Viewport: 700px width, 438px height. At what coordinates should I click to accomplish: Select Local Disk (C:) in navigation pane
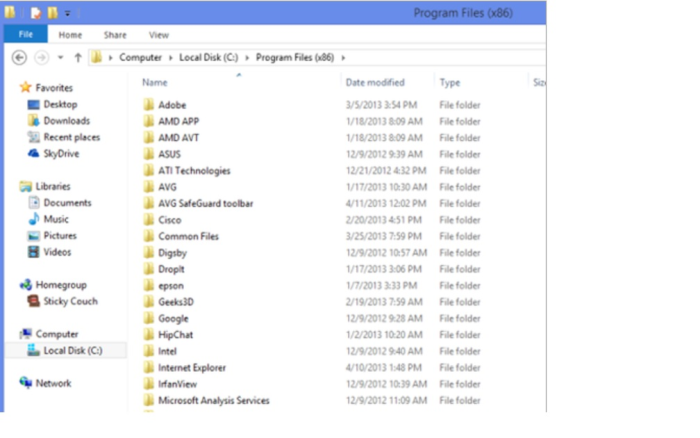pos(73,350)
